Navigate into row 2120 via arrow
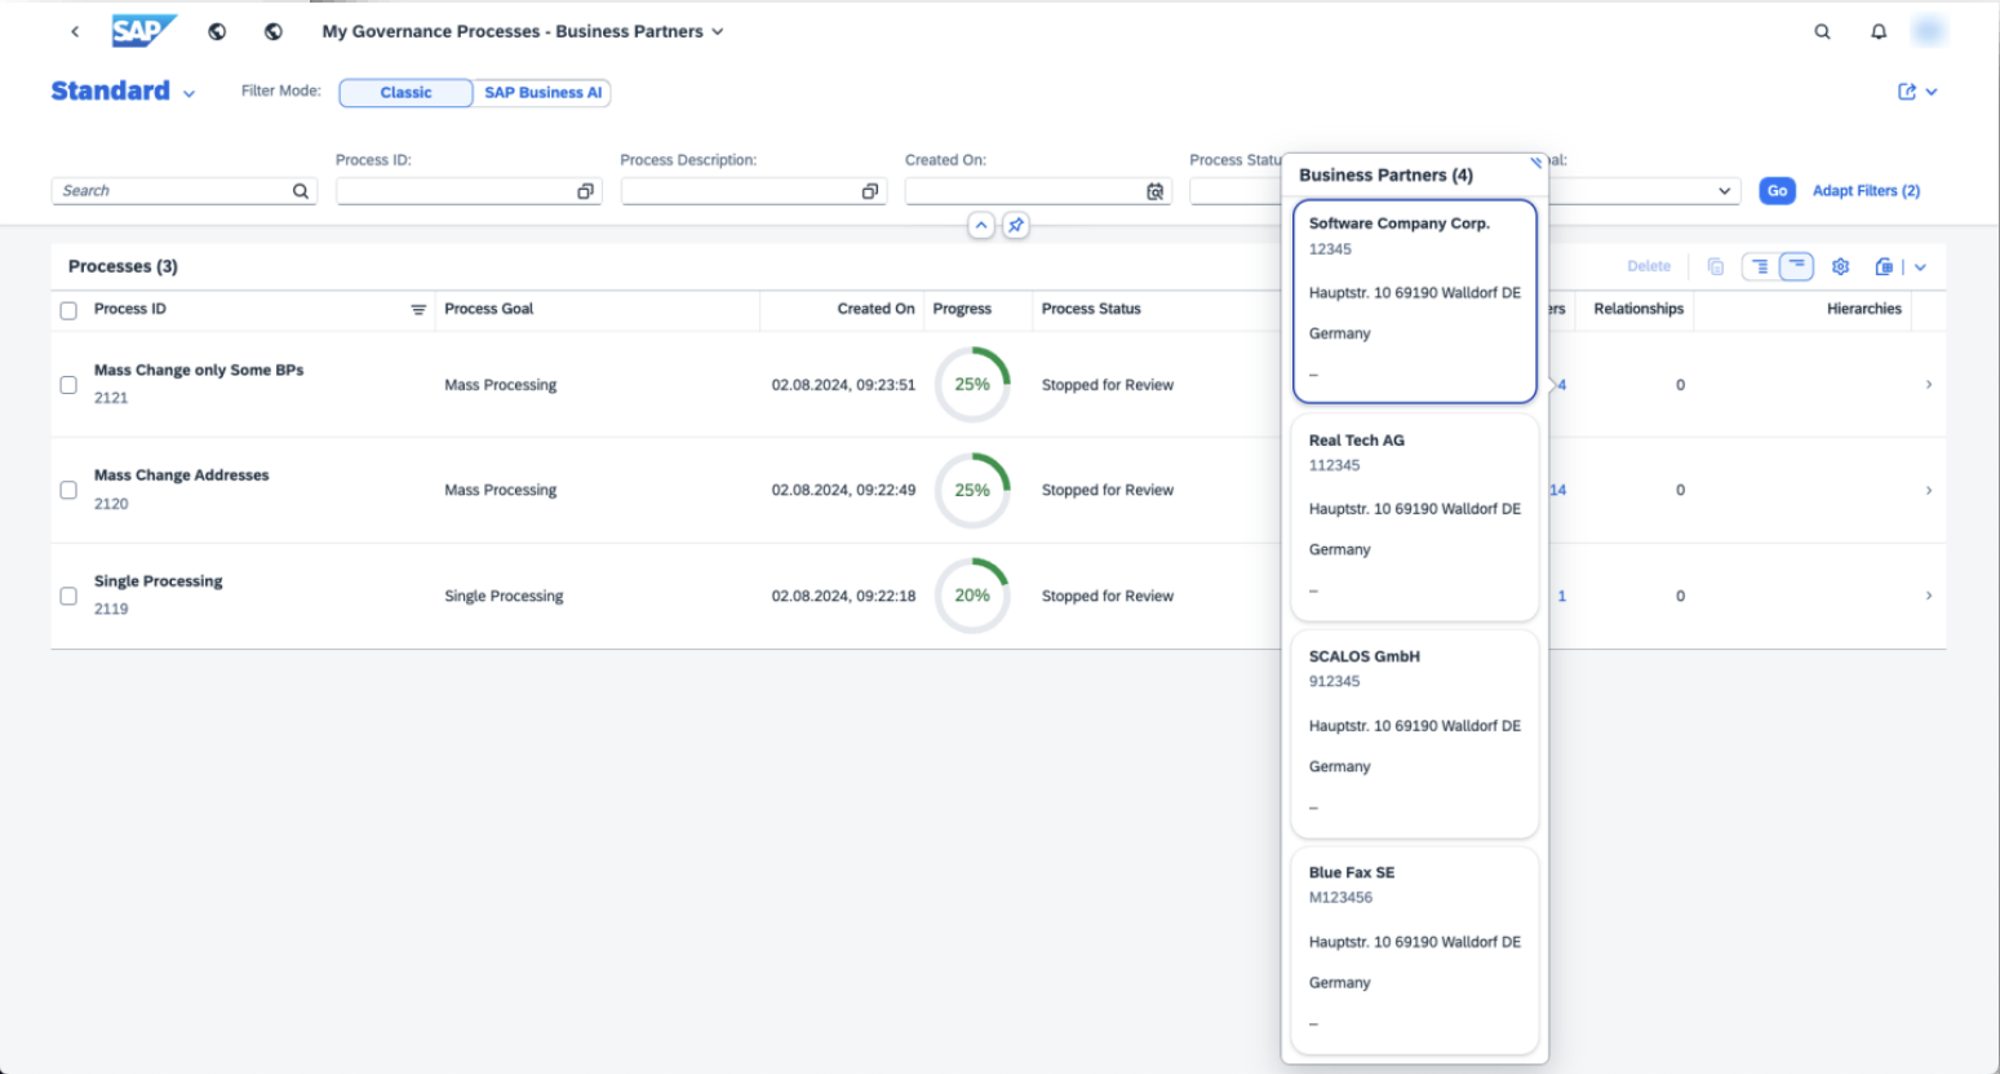The image size is (2000, 1074). tap(1928, 490)
